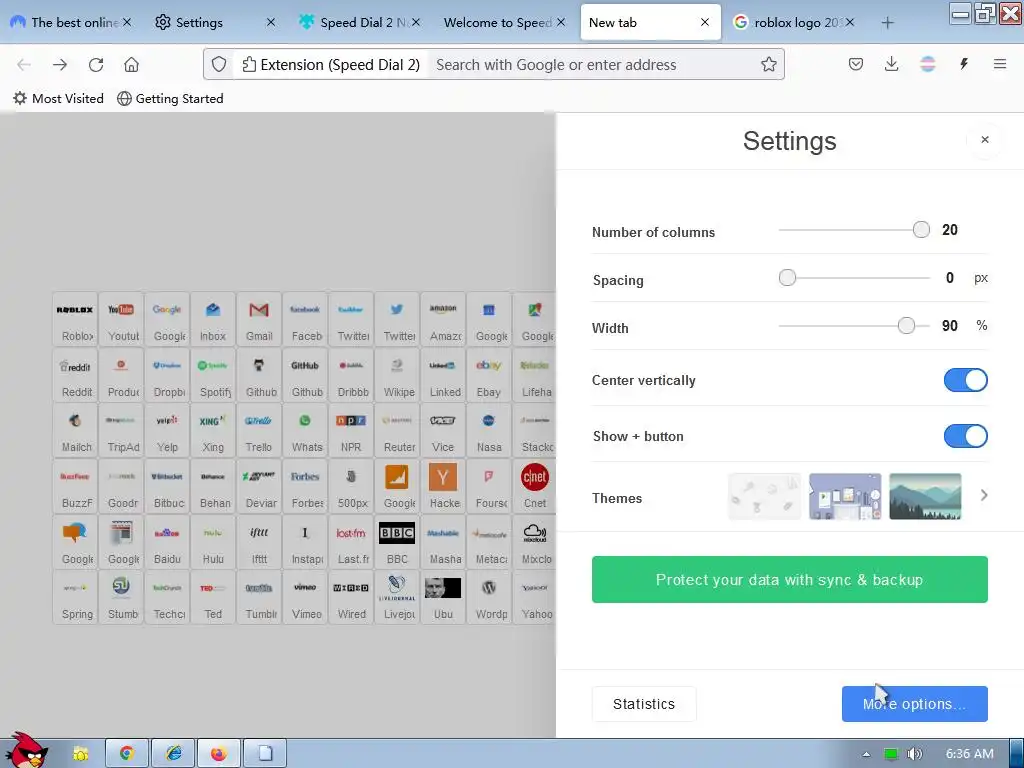Open the Gmail speed dial tile
This screenshot has width=1024, height=768.
[259, 319]
